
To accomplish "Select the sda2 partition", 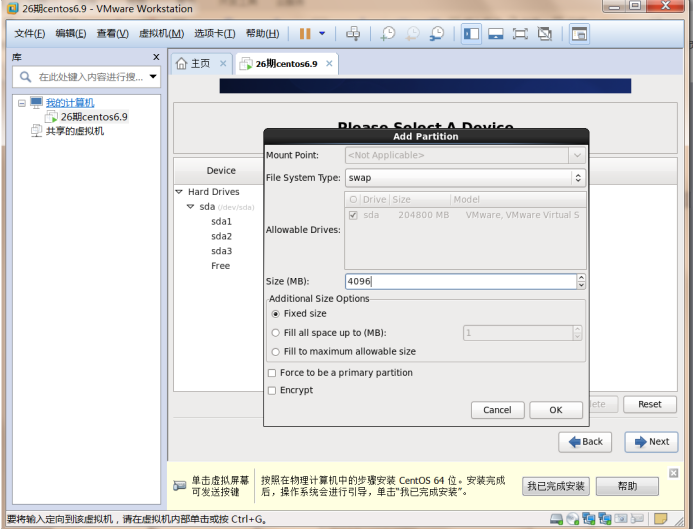I will click(x=221, y=236).
